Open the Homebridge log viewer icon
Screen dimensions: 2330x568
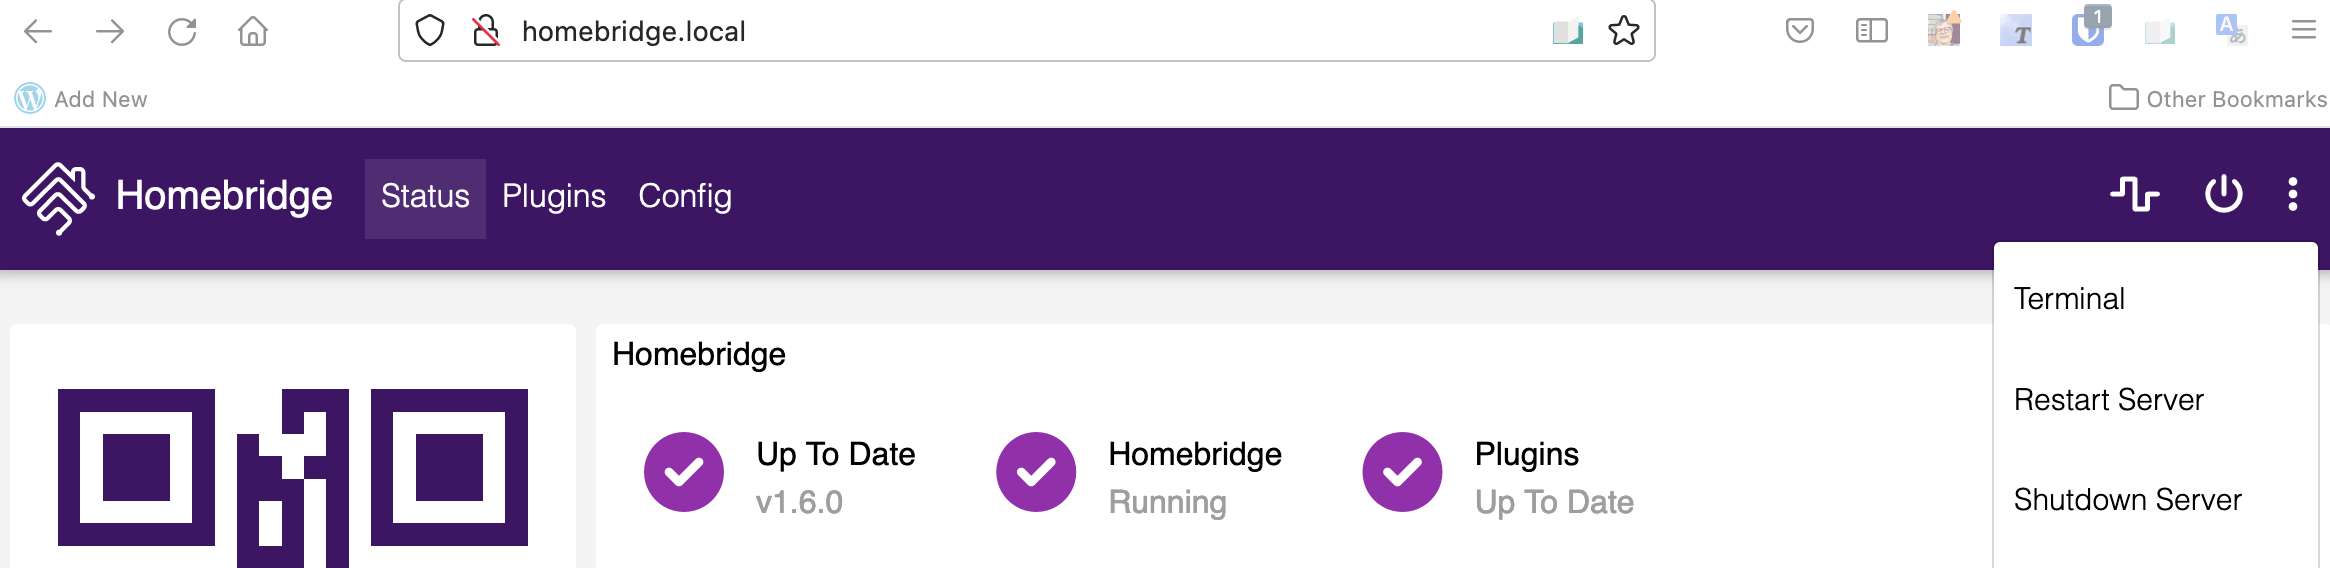point(2134,194)
